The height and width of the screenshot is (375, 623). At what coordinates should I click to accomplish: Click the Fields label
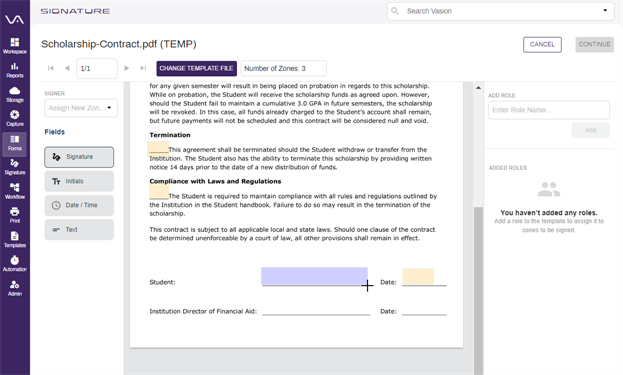54,132
